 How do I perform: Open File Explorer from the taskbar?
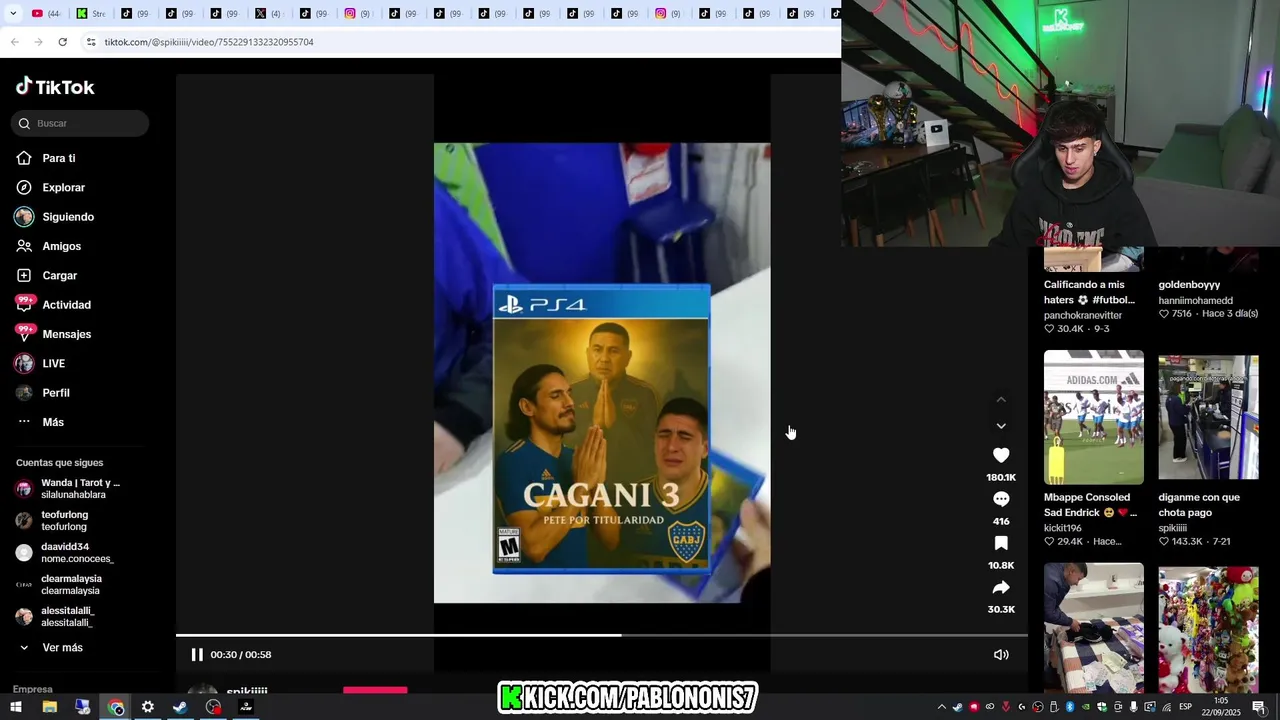pos(50,707)
